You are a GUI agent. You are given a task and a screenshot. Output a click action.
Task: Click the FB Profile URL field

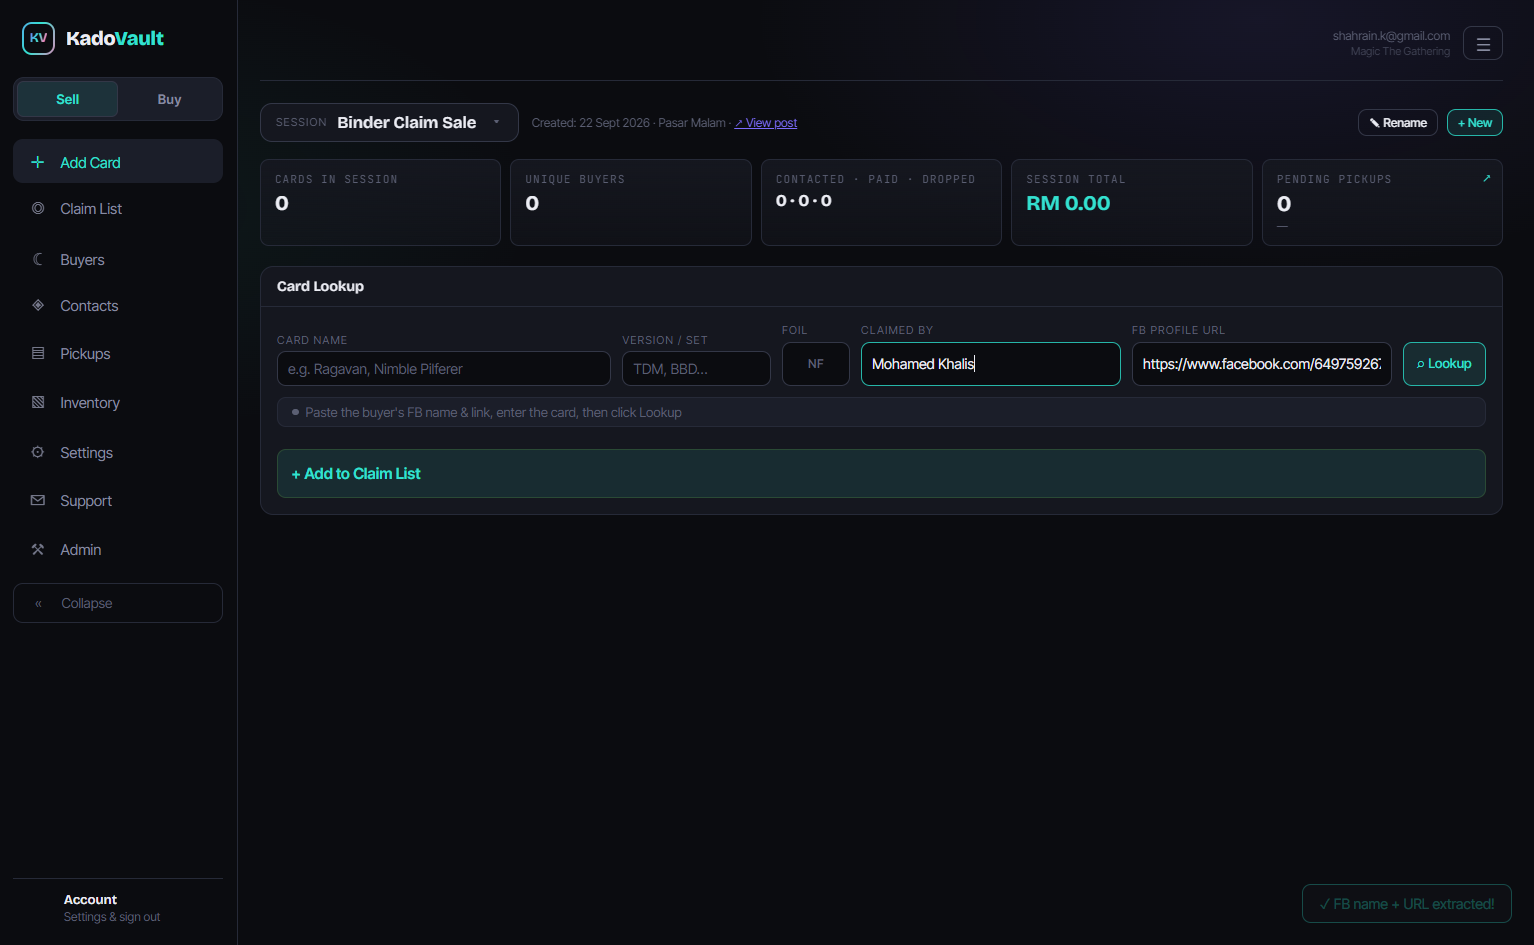point(1262,364)
